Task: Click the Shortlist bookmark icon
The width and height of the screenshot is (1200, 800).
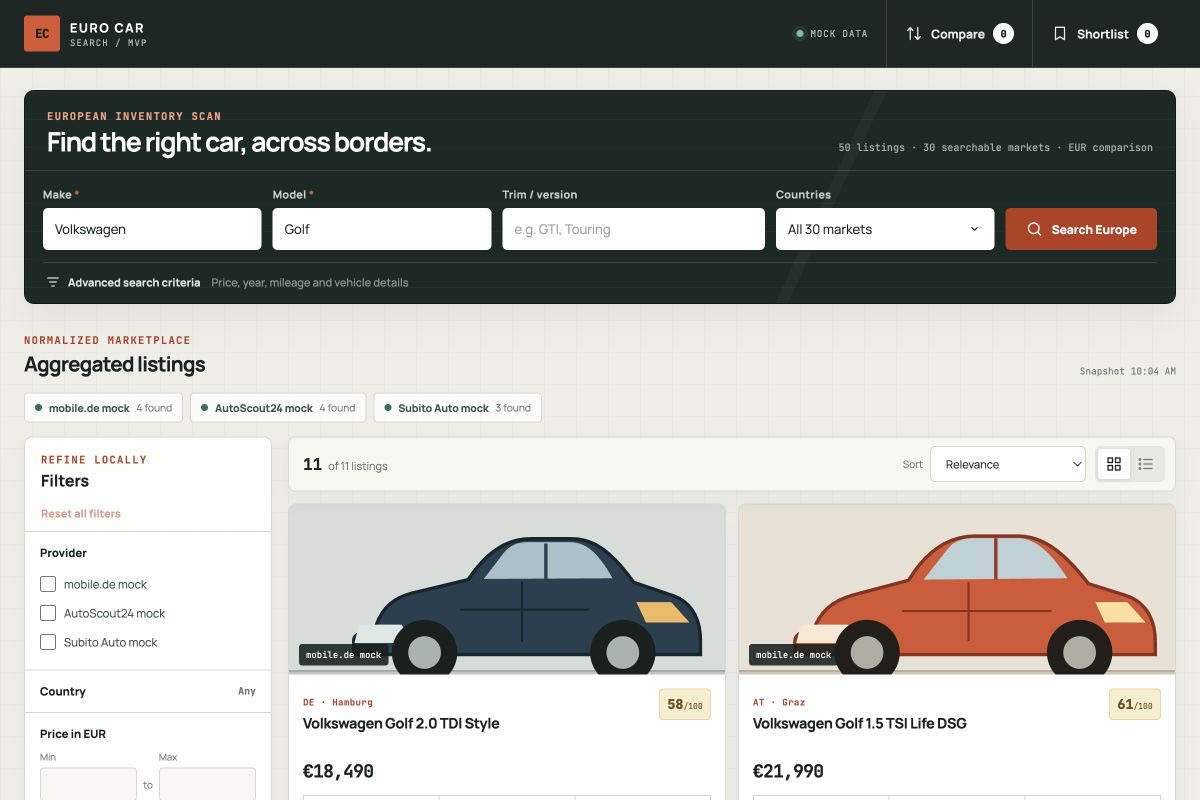Action: (1060, 34)
